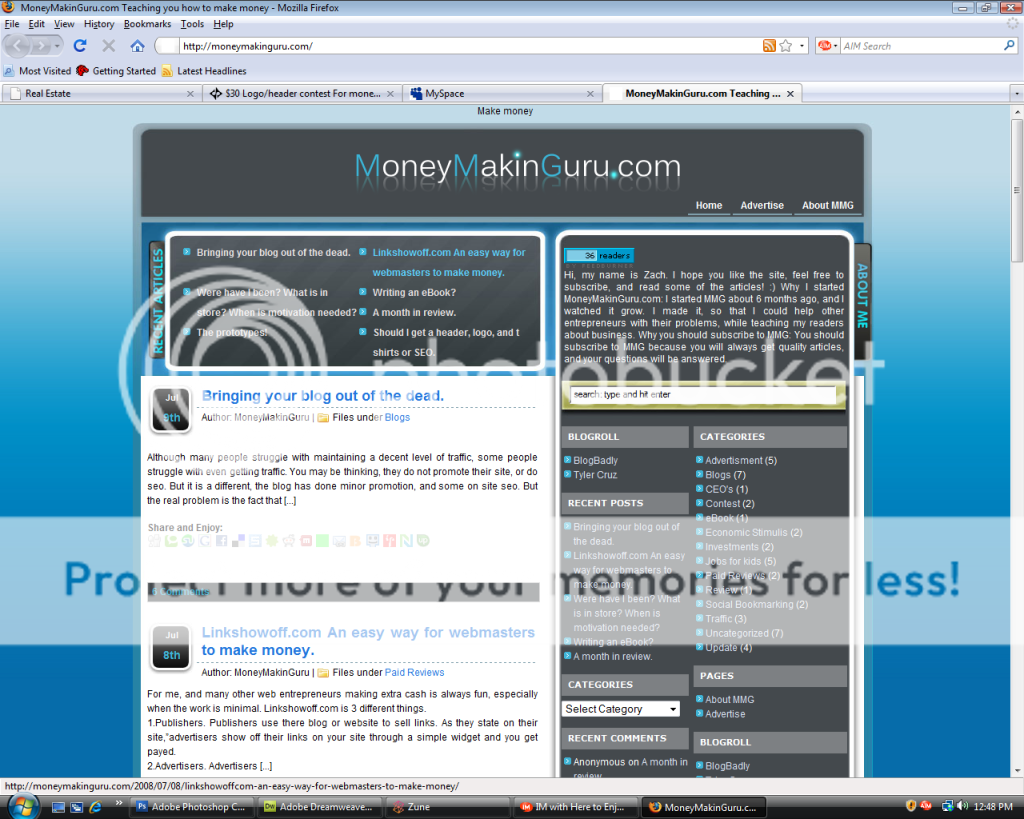Go back with the Firefox back arrow
This screenshot has width=1024, height=819.
pos(18,46)
